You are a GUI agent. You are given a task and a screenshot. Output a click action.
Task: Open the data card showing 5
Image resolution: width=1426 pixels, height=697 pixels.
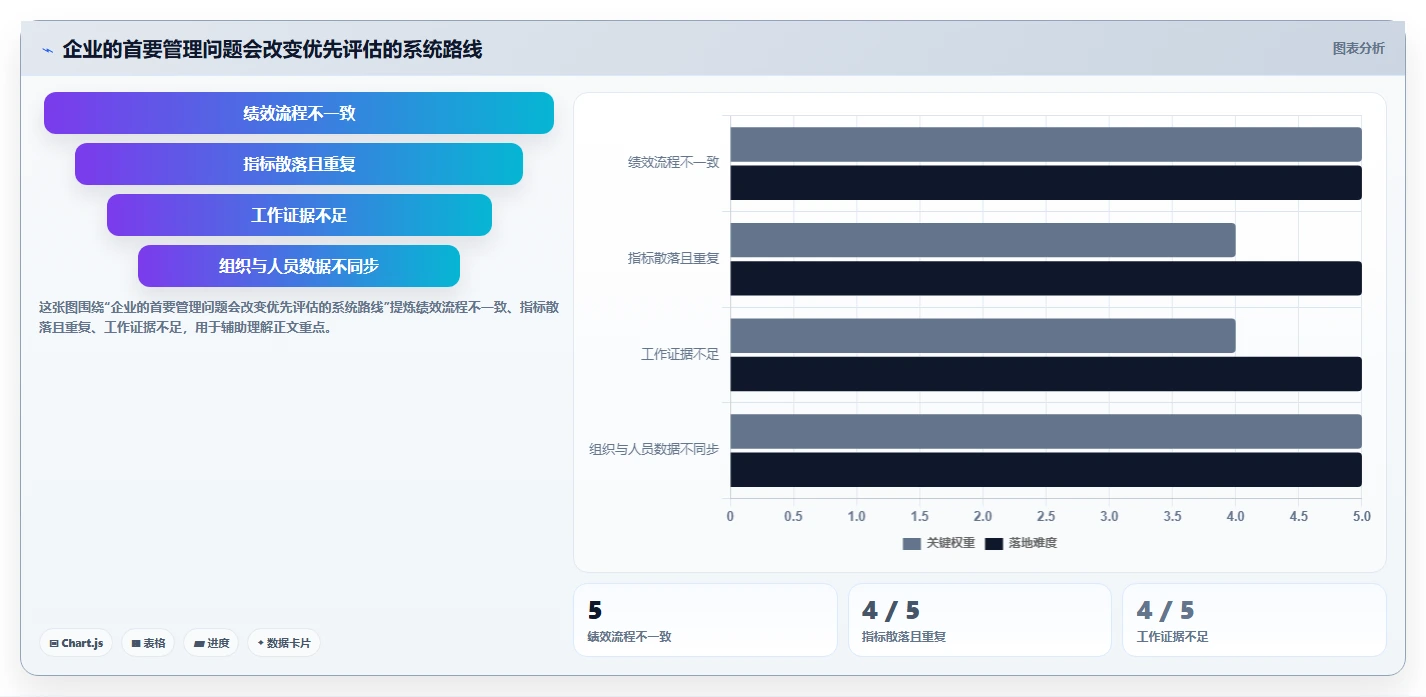point(705,620)
